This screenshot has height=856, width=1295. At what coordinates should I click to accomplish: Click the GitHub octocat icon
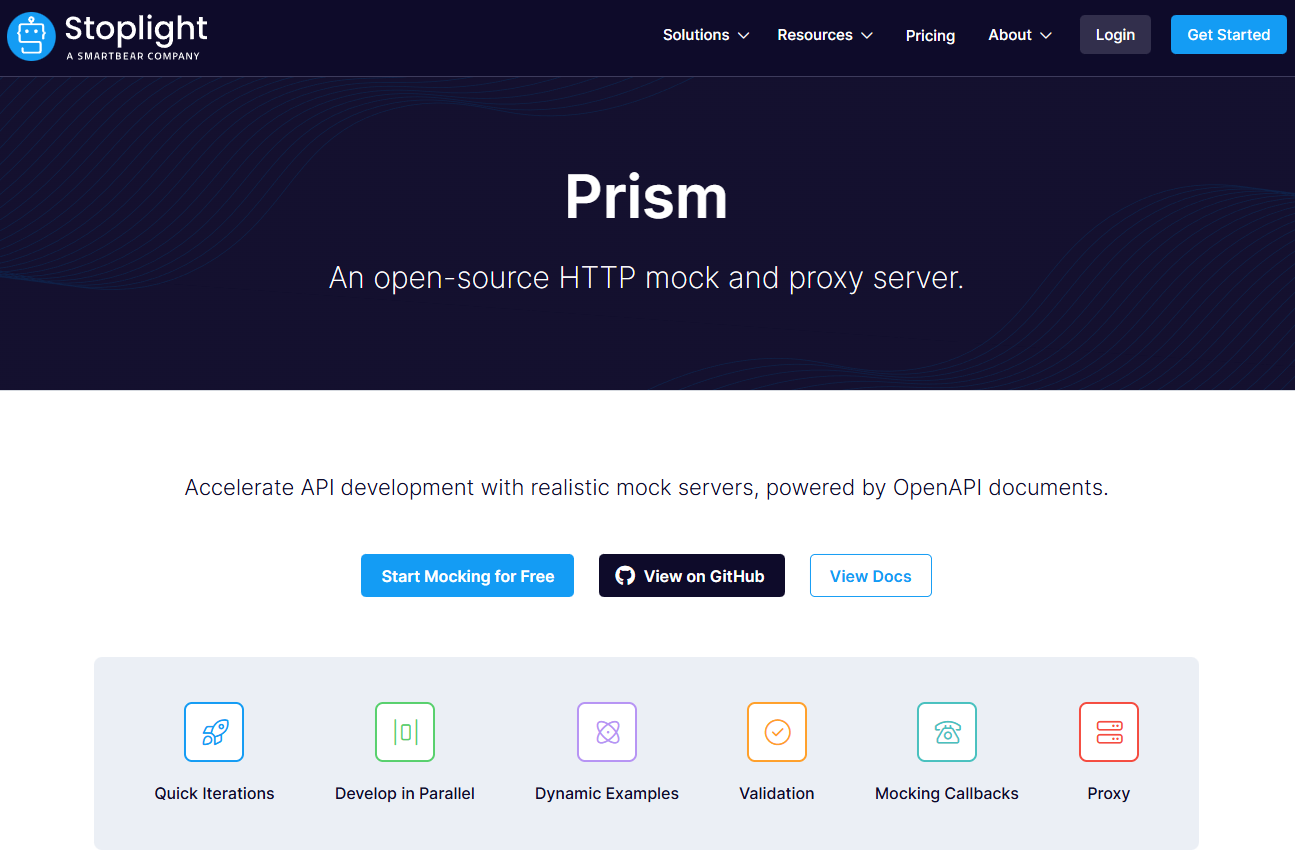(x=625, y=576)
